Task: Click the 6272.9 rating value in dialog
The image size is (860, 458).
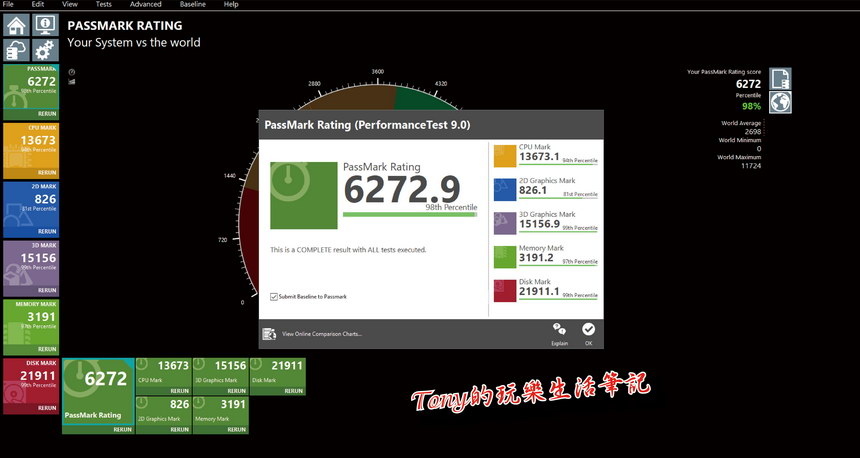Action: (401, 190)
